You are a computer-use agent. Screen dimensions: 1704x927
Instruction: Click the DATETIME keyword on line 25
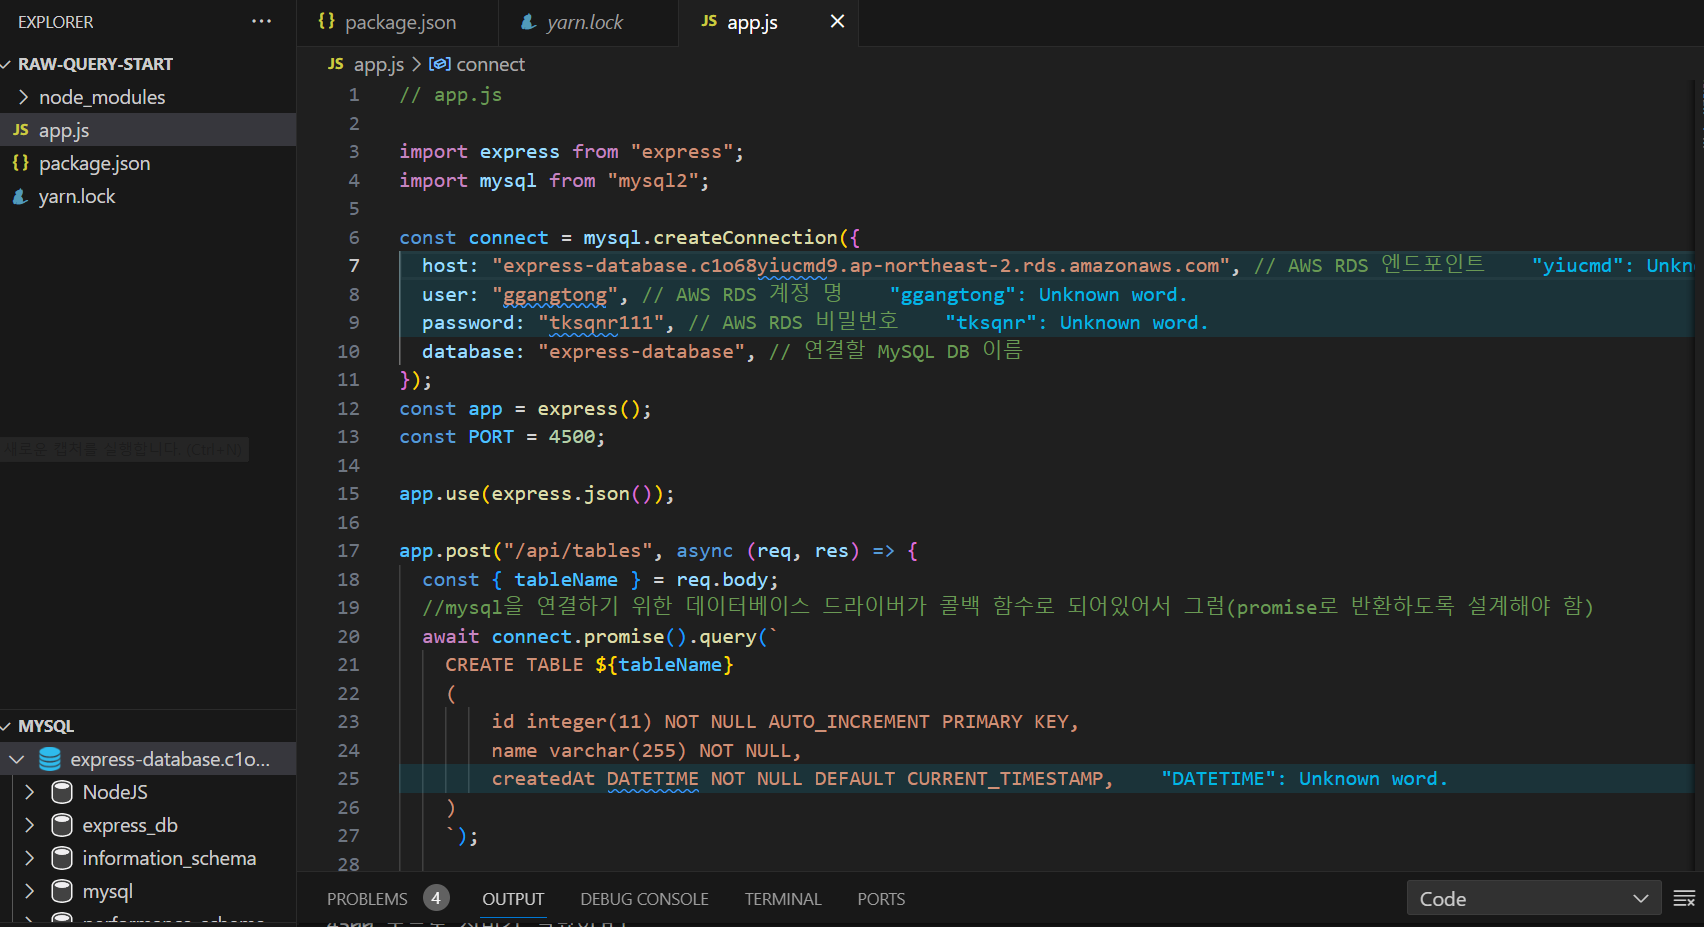click(653, 779)
